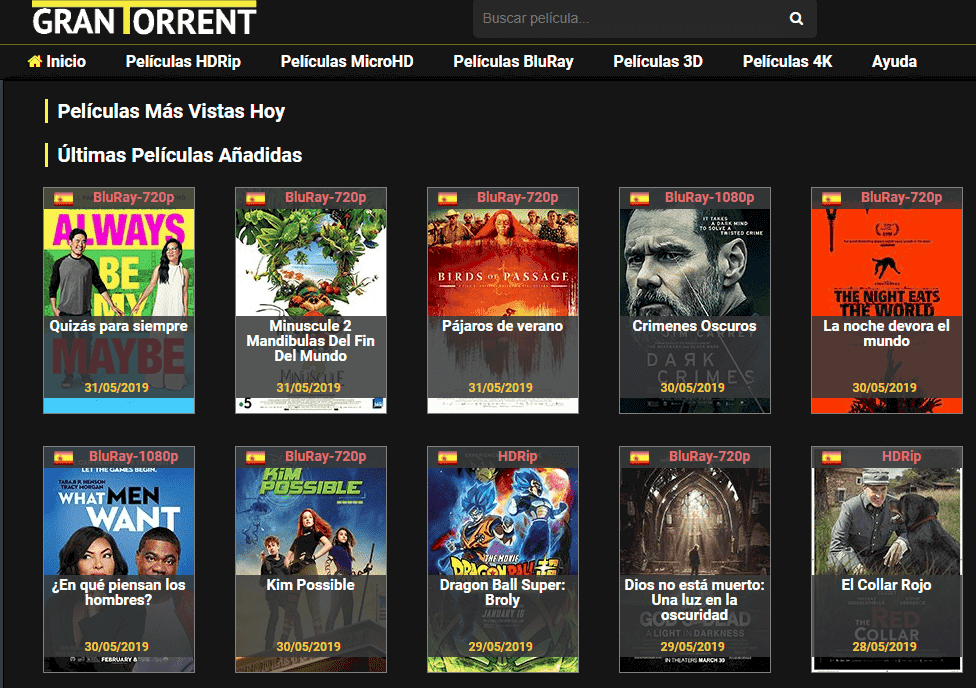Screen dimensions: 976x688
Task: Click the El Collar Rojo title text
Action: (x=886, y=585)
